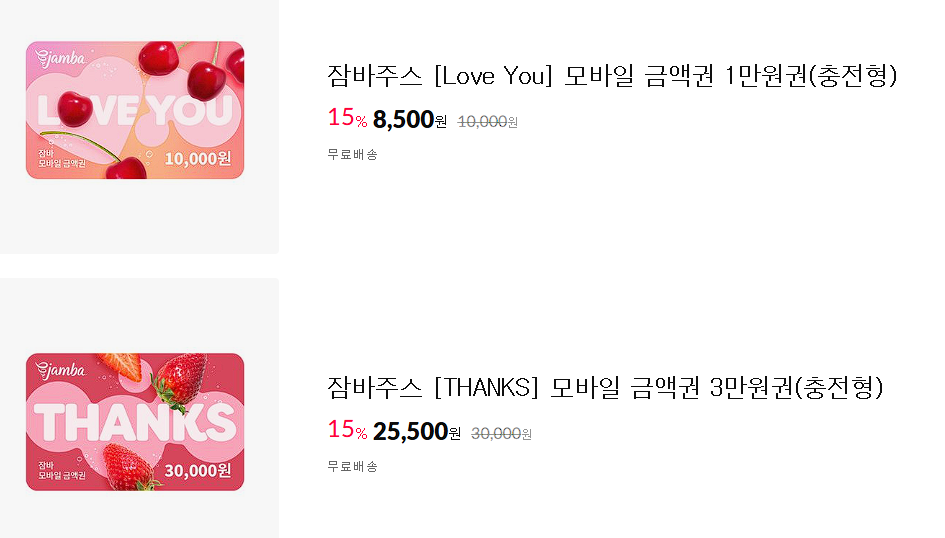Screen dimensions: 945x538
Task: Click the 10,000원 amount on card image
Action: [x=198, y=158]
